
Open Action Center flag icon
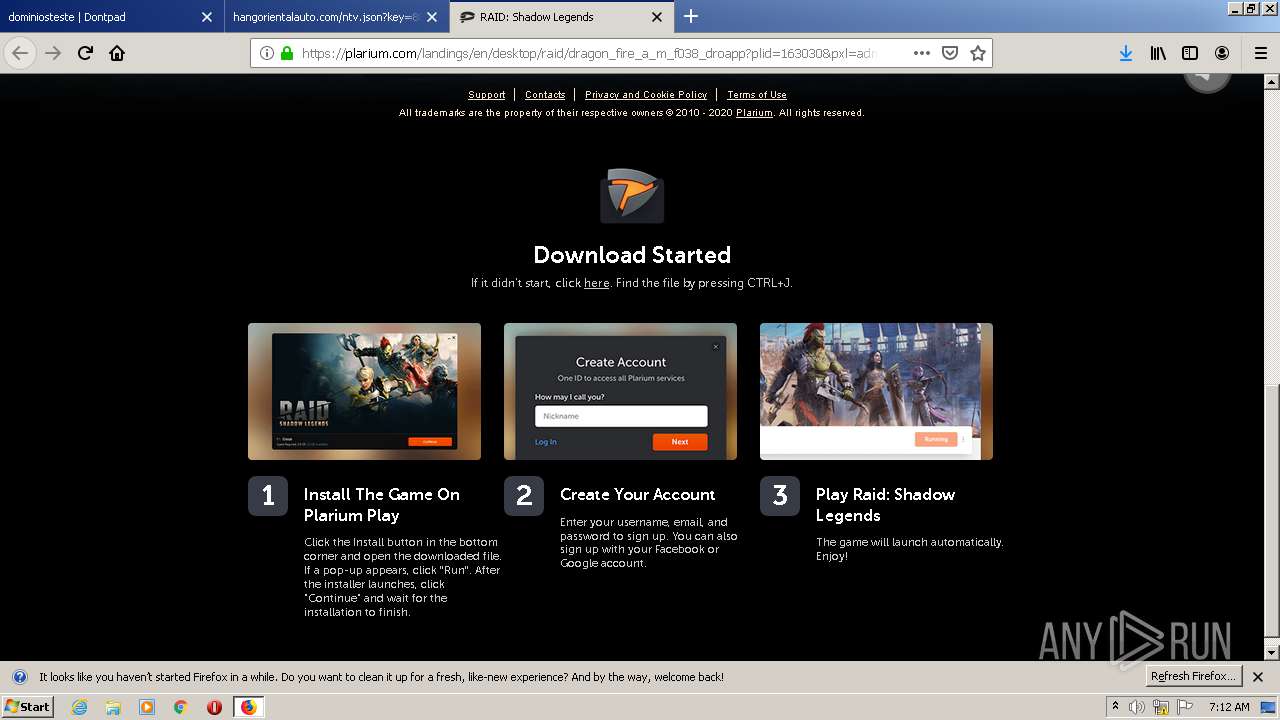click(x=1184, y=707)
